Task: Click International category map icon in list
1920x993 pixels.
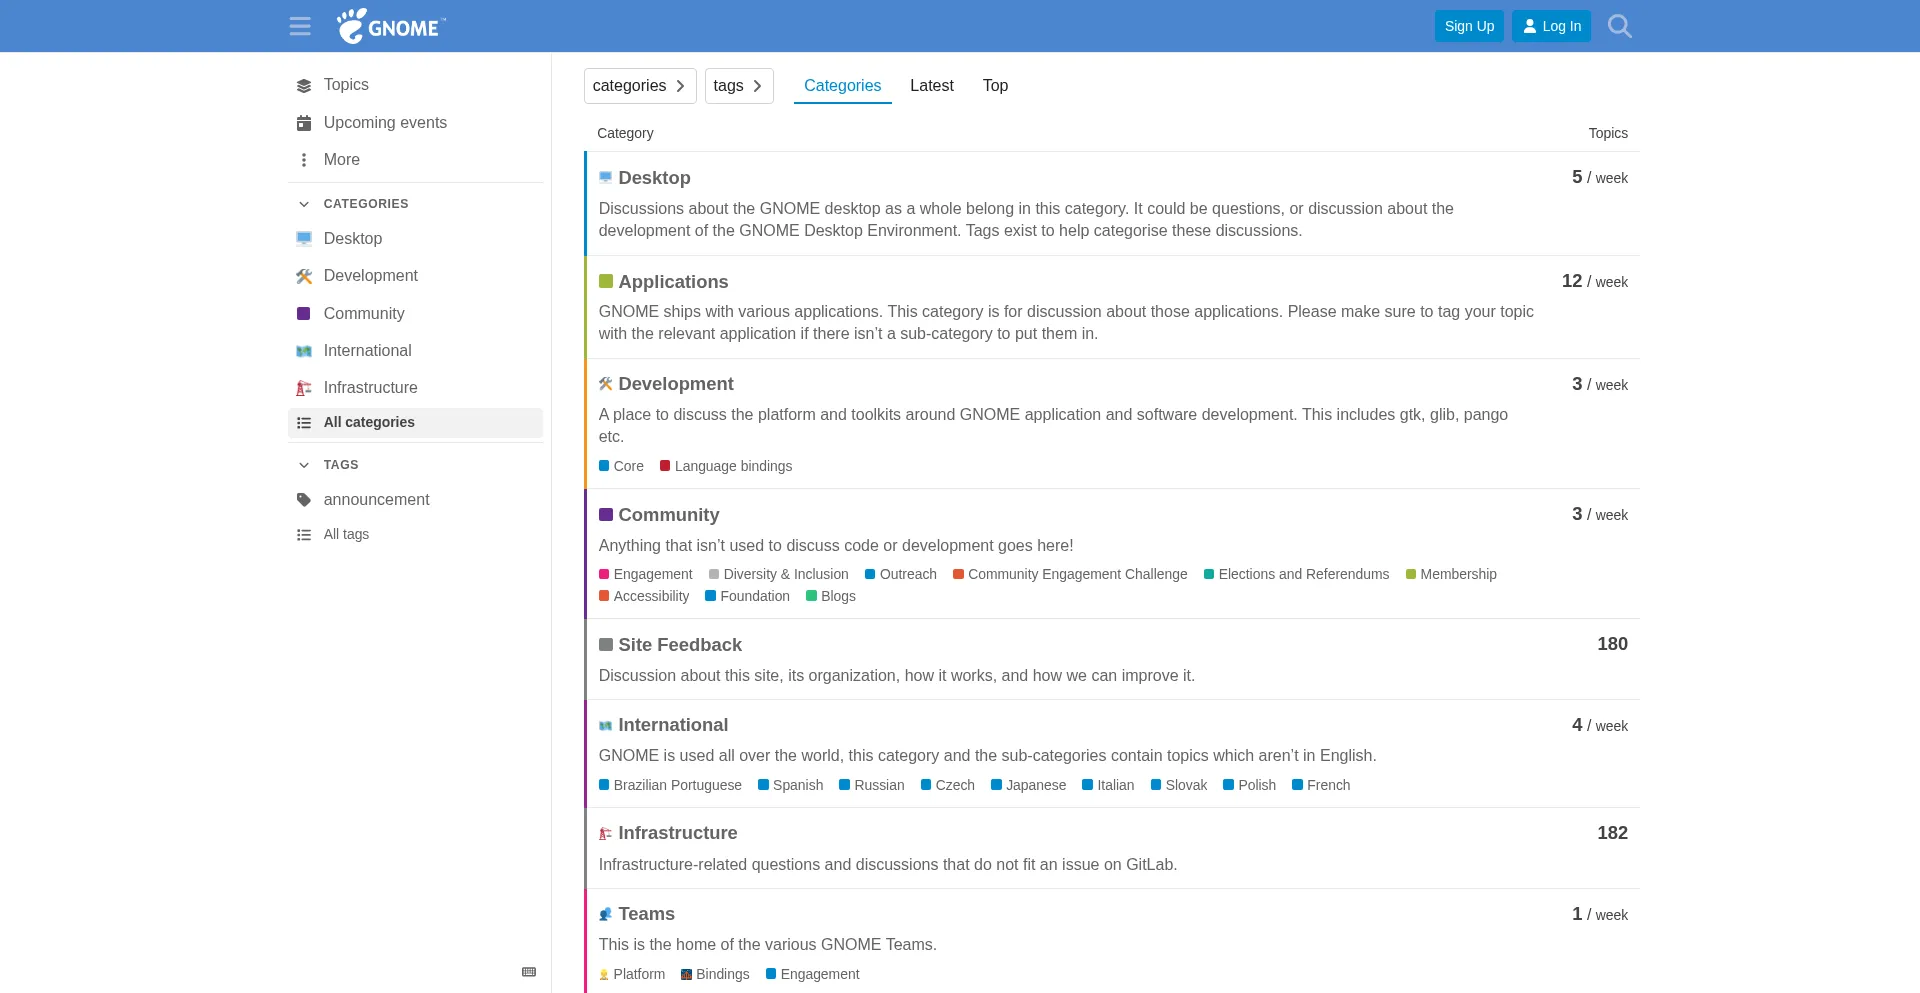Action: click(x=605, y=725)
